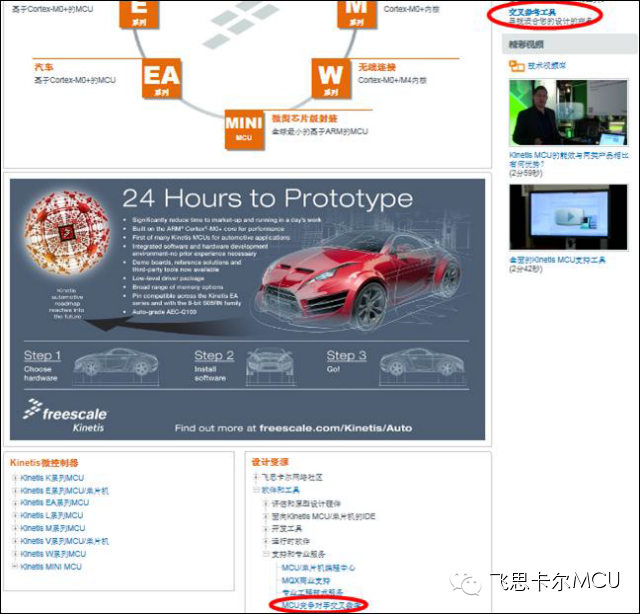640x614 pixels.
Task: Expand the Kinetis K系列MCU tree node
Action: [x=15, y=478]
